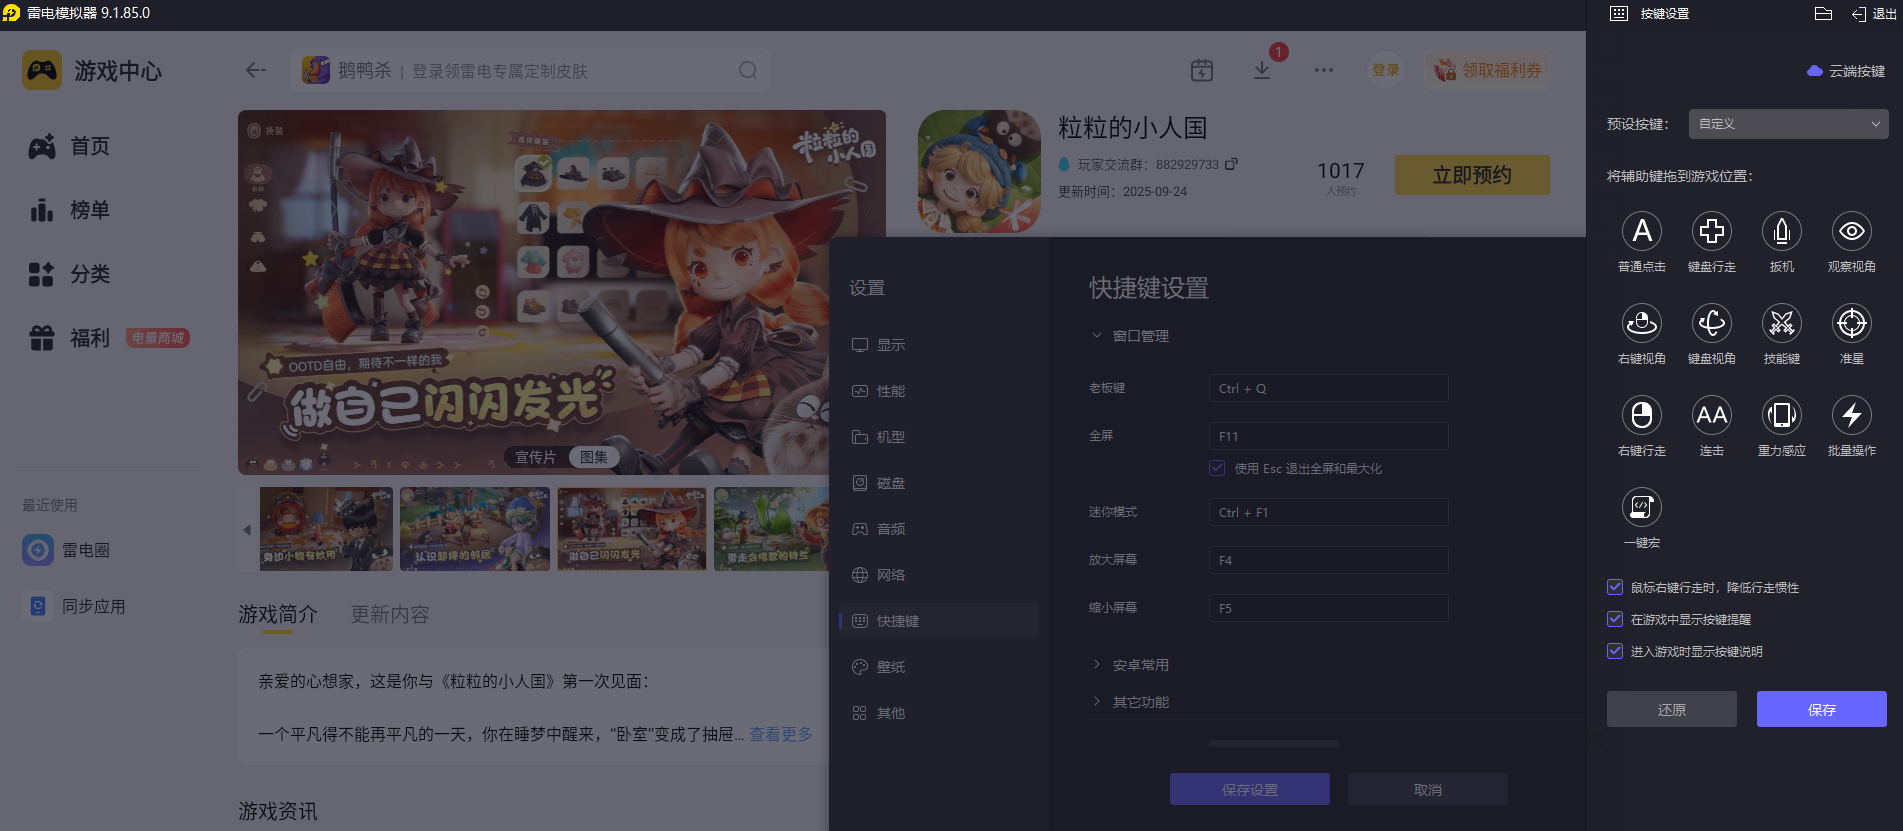Click the 老板键 Ctrl + Q field

tap(1328, 388)
